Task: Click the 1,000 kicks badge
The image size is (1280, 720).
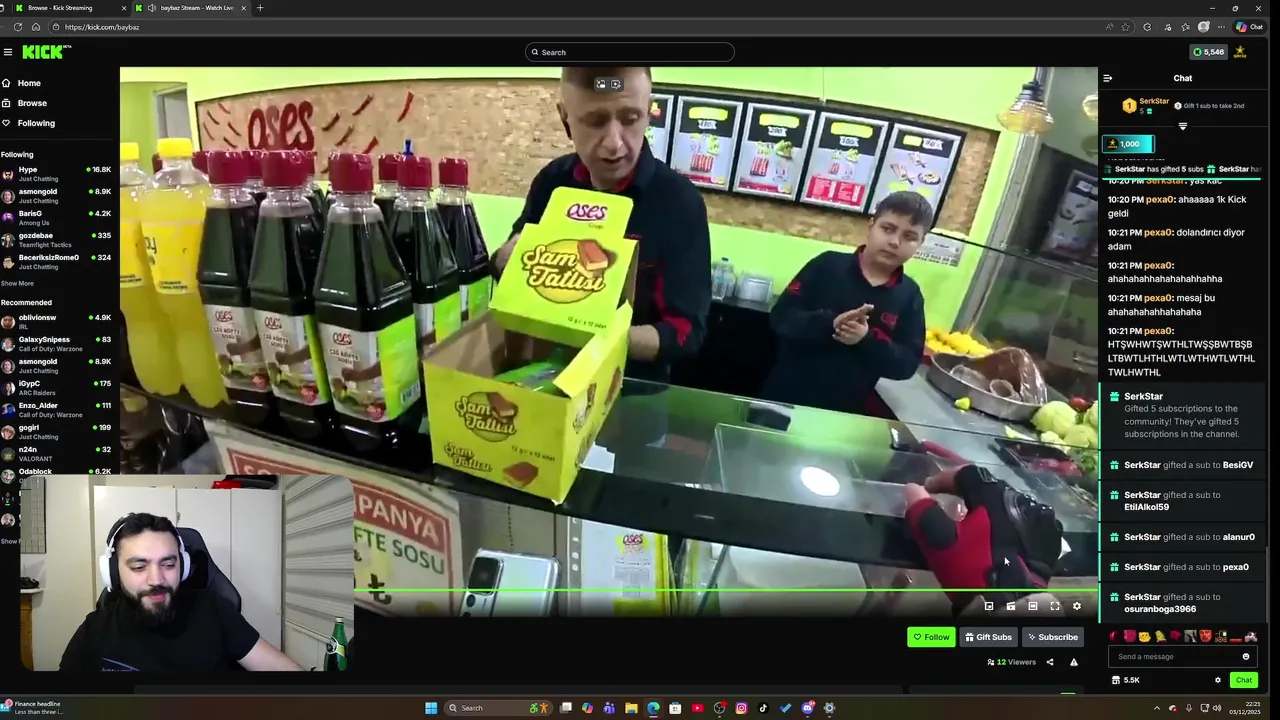Action: pyautogui.click(x=1129, y=144)
